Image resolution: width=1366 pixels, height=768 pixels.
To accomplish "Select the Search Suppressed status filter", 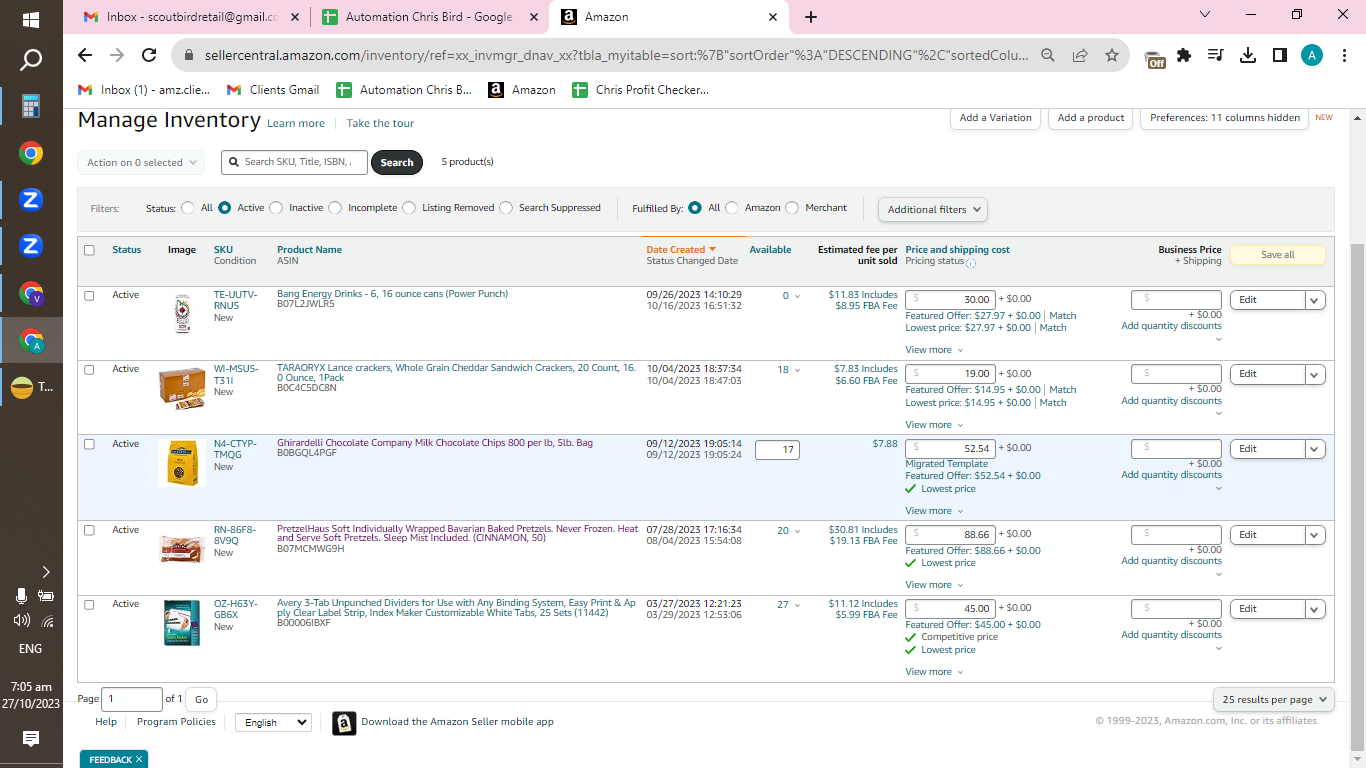I will [x=506, y=208].
